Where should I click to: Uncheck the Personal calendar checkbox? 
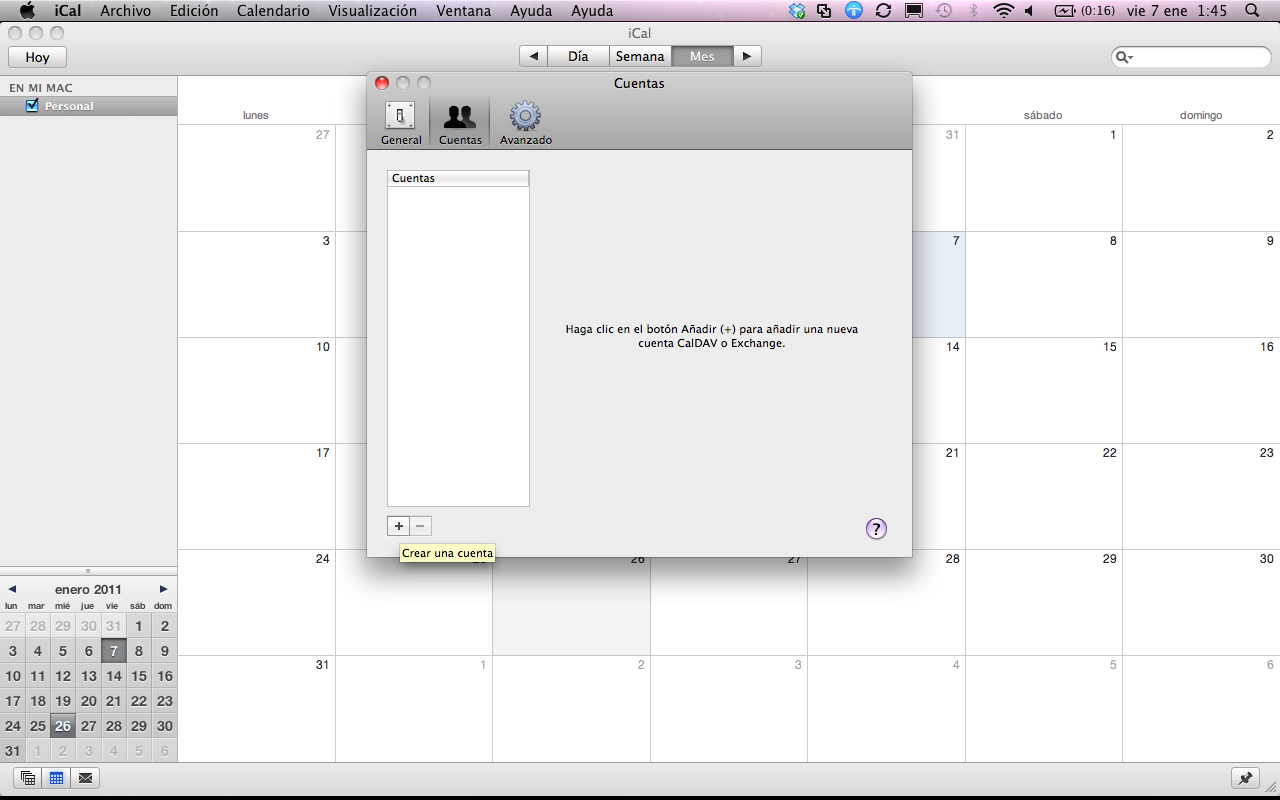click(x=32, y=106)
